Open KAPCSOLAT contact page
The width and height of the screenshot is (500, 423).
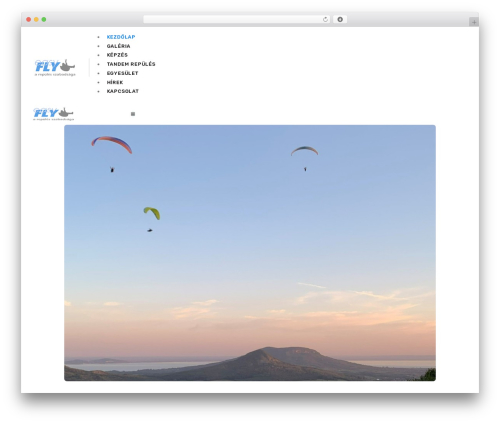coord(123,91)
